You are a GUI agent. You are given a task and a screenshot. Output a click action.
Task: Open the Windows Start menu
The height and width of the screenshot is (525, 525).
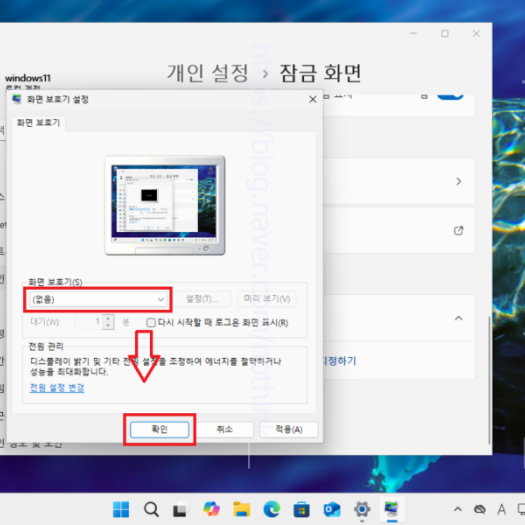[x=121, y=509]
